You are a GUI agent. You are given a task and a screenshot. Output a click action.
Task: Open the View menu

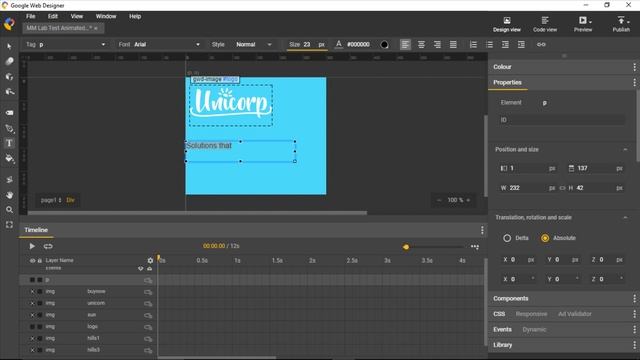click(77, 16)
